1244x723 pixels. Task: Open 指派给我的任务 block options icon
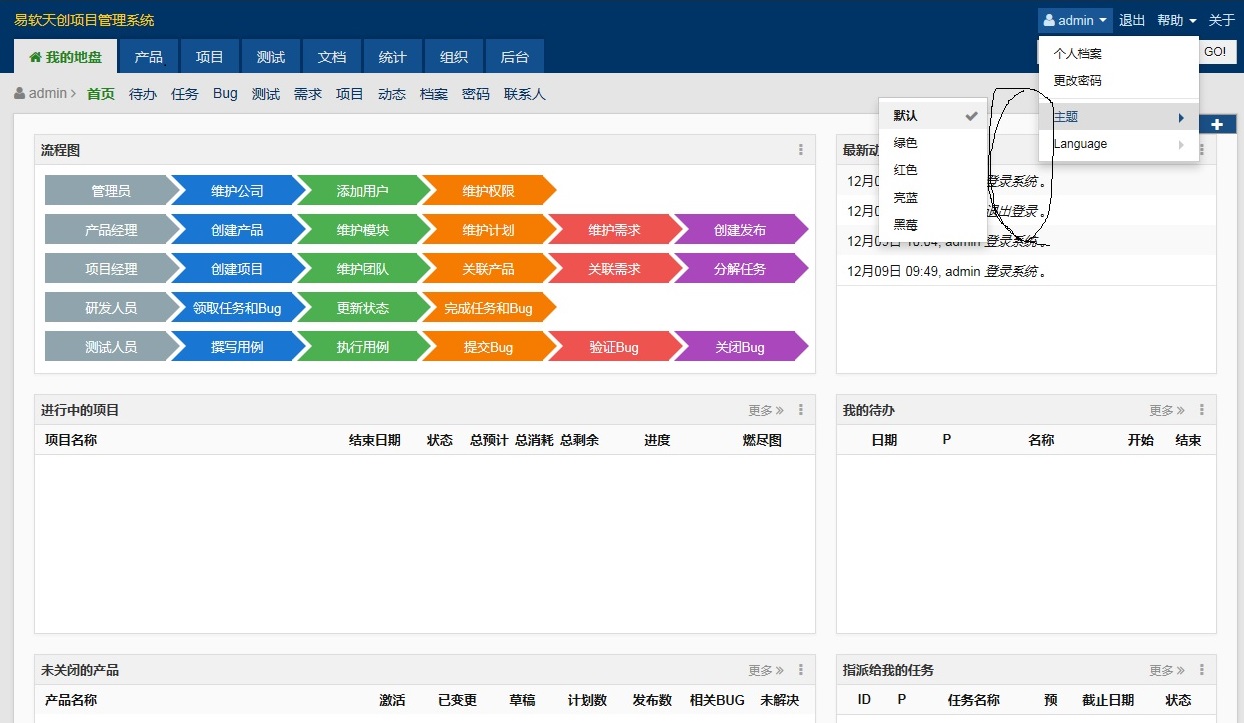tap(1202, 670)
